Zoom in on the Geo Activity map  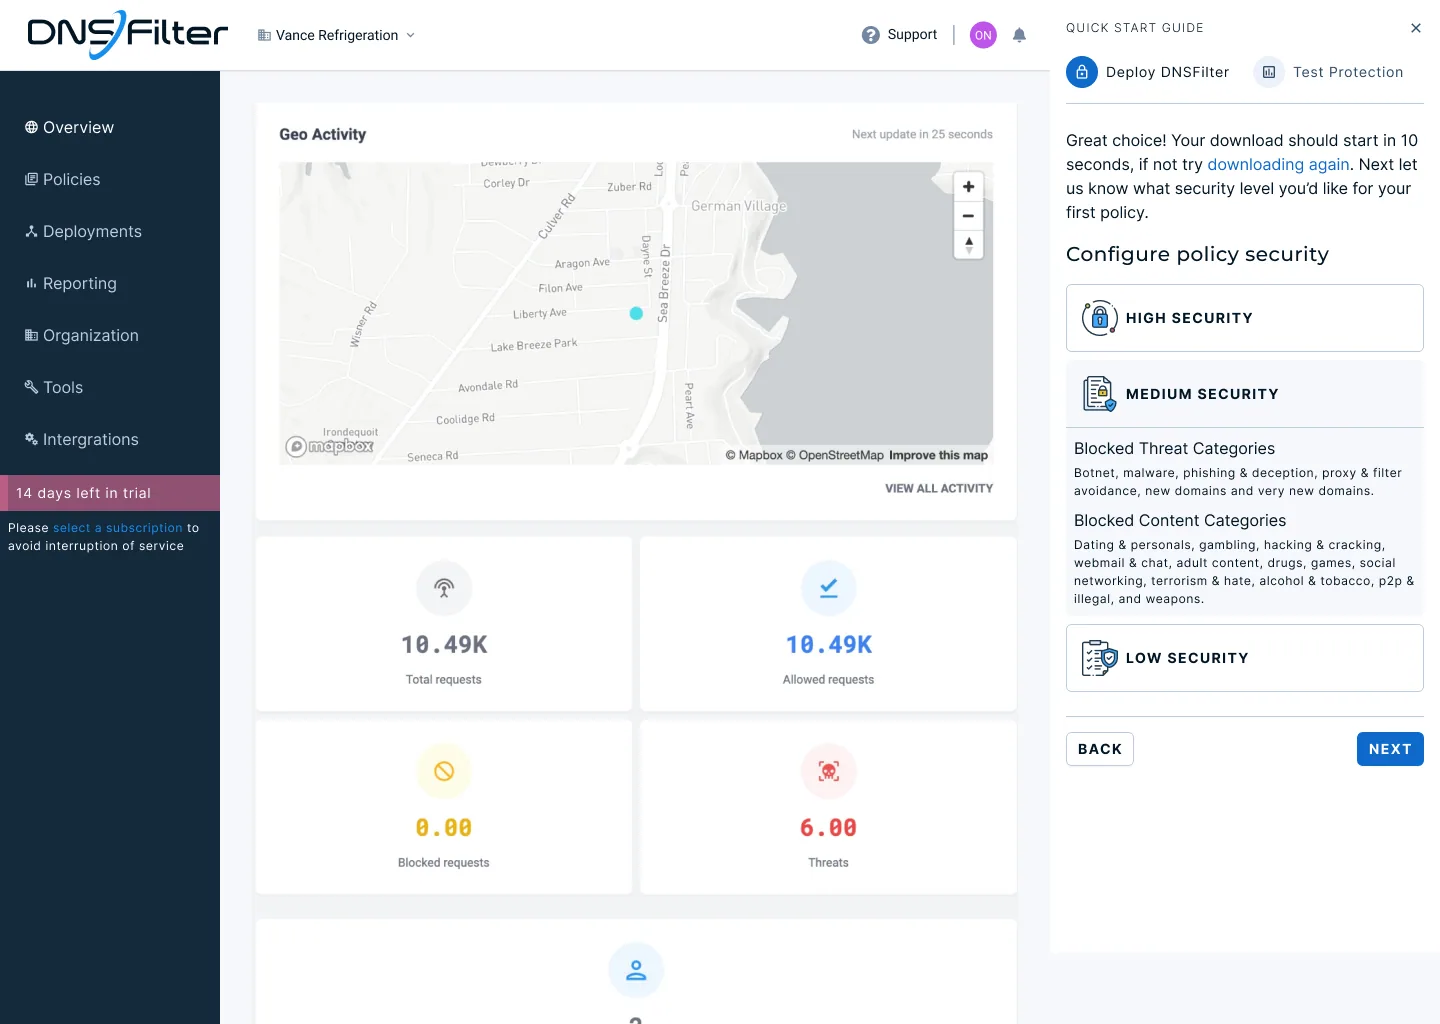click(x=968, y=187)
